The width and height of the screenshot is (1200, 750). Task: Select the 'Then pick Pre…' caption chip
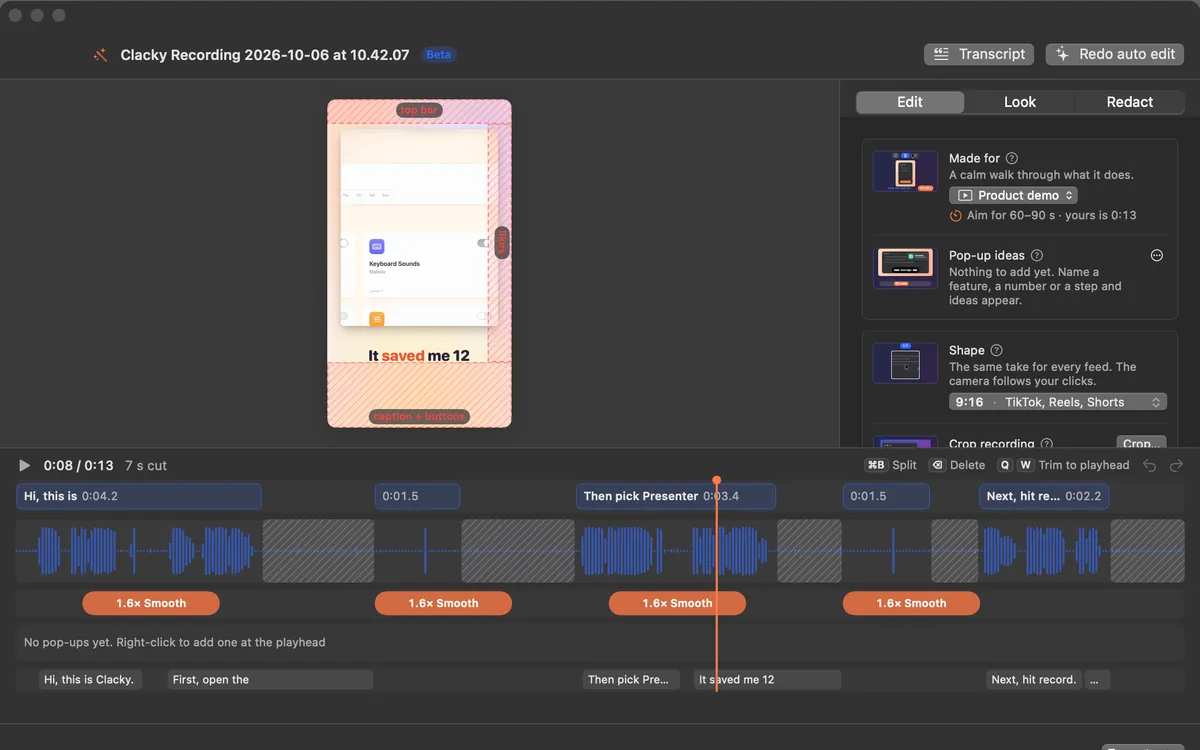(631, 680)
